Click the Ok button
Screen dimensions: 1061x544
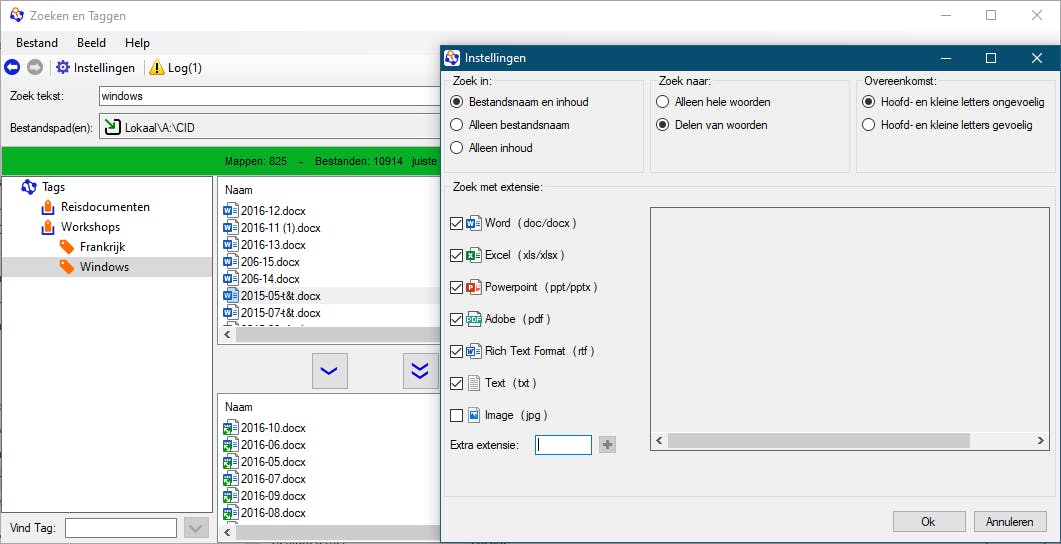coord(928,522)
